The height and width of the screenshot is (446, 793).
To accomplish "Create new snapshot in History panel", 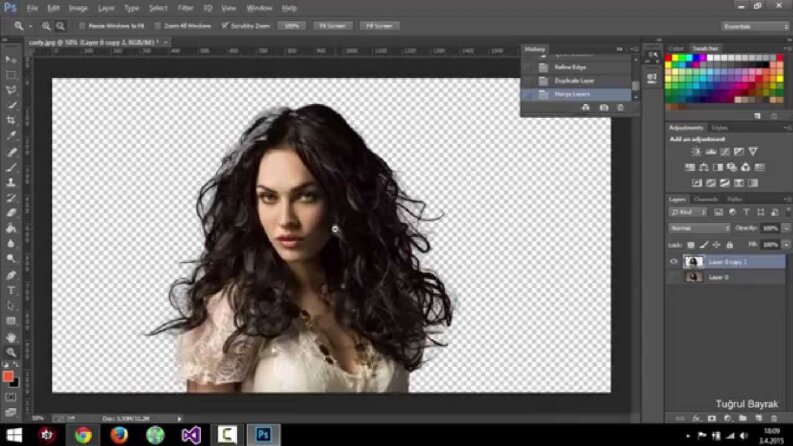I will tap(604, 107).
